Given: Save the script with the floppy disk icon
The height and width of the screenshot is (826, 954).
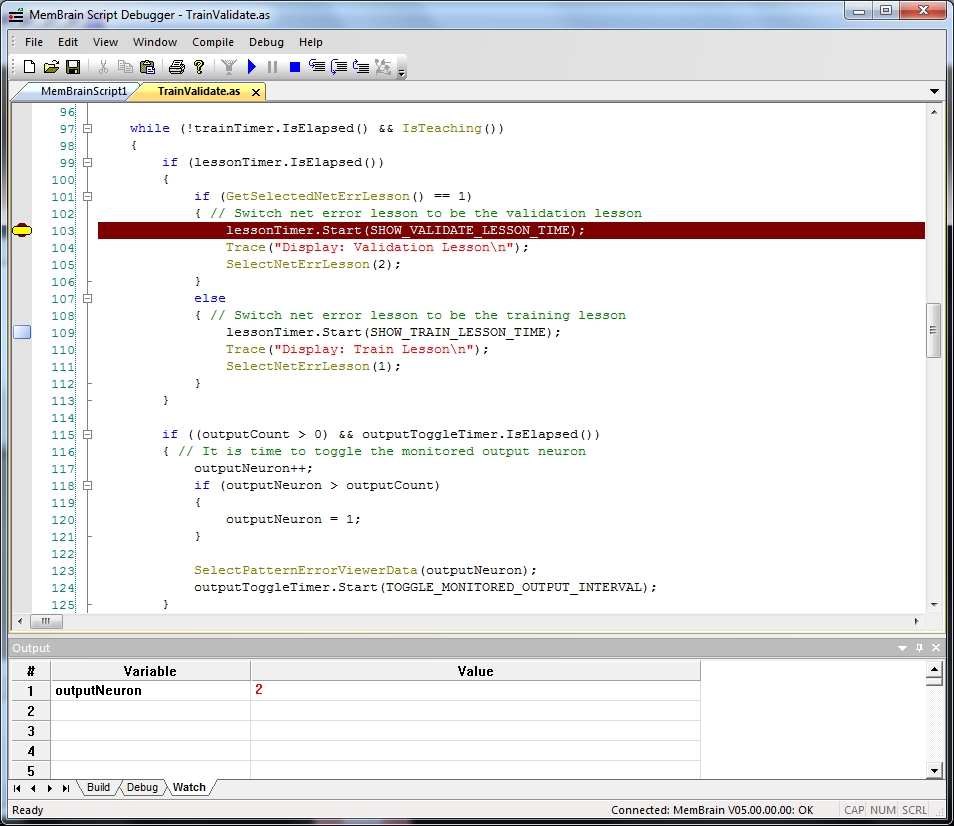Looking at the screenshot, I should 73,67.
